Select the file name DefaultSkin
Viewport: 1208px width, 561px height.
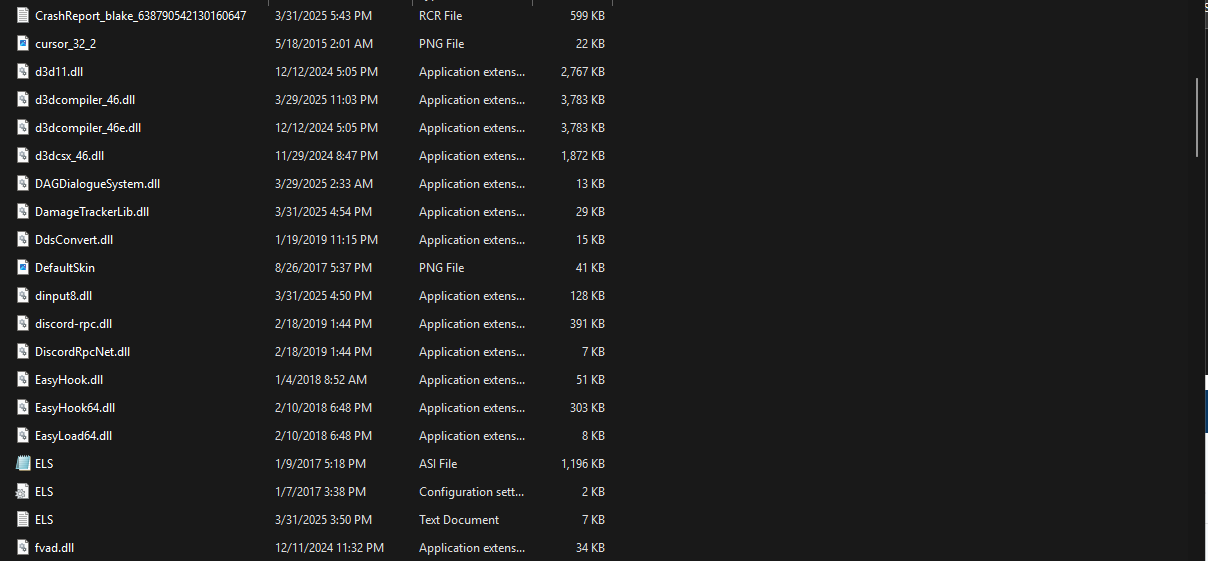pyautogui.click(x=65, y=268)
